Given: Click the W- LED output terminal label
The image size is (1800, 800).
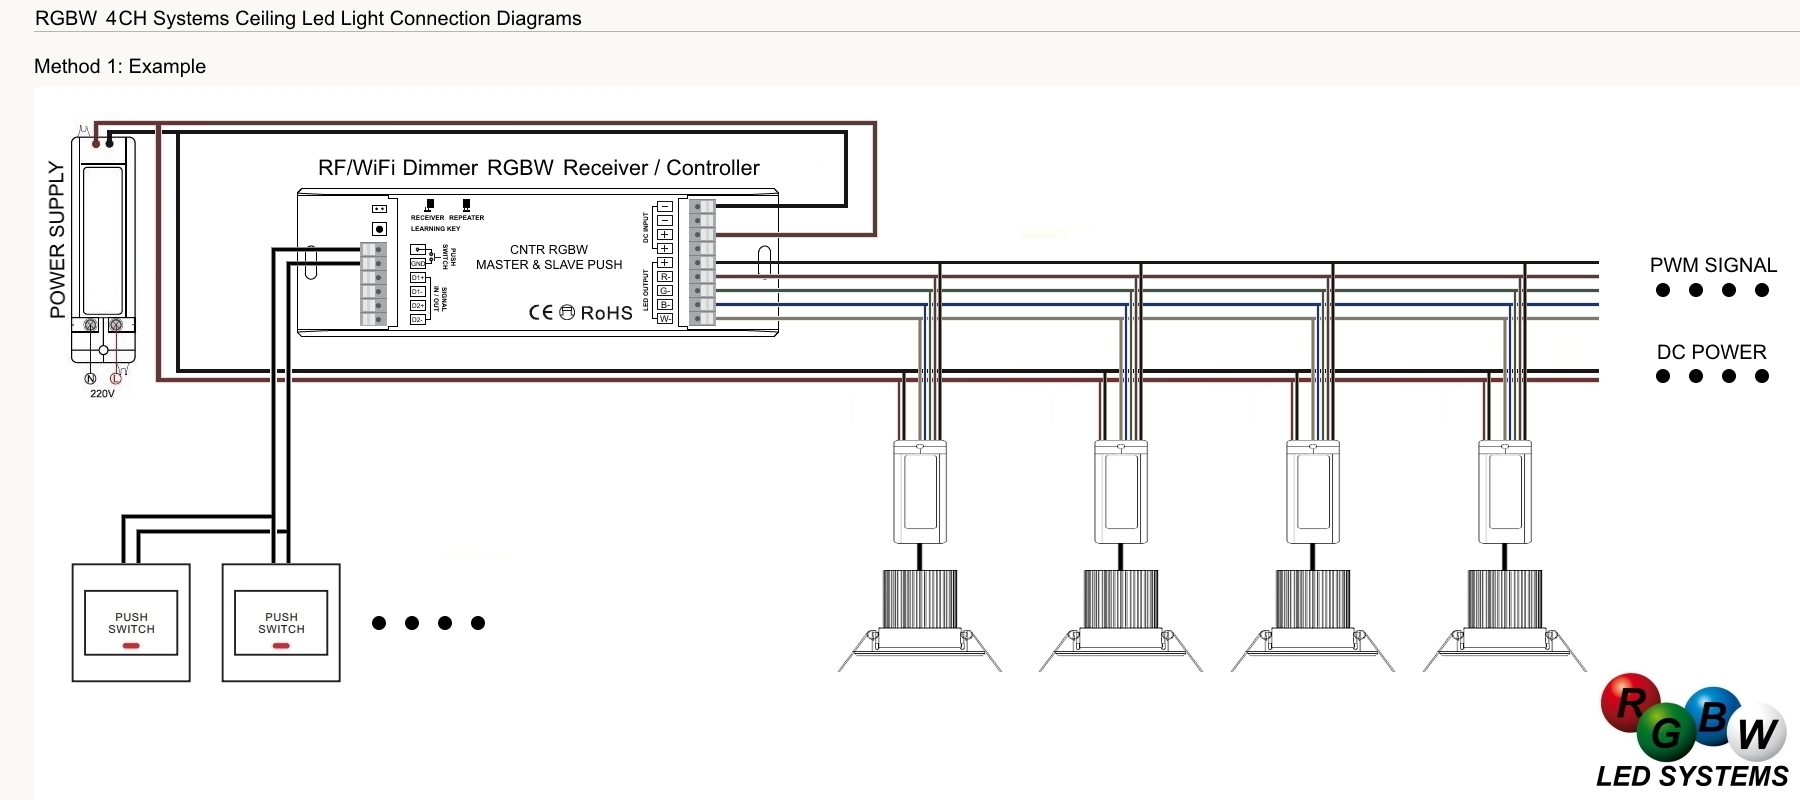Looking at the screenshot, I should [665, 319].
